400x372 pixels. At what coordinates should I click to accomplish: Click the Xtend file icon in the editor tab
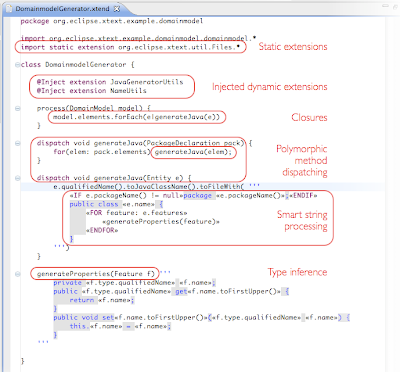click(9, 9)
